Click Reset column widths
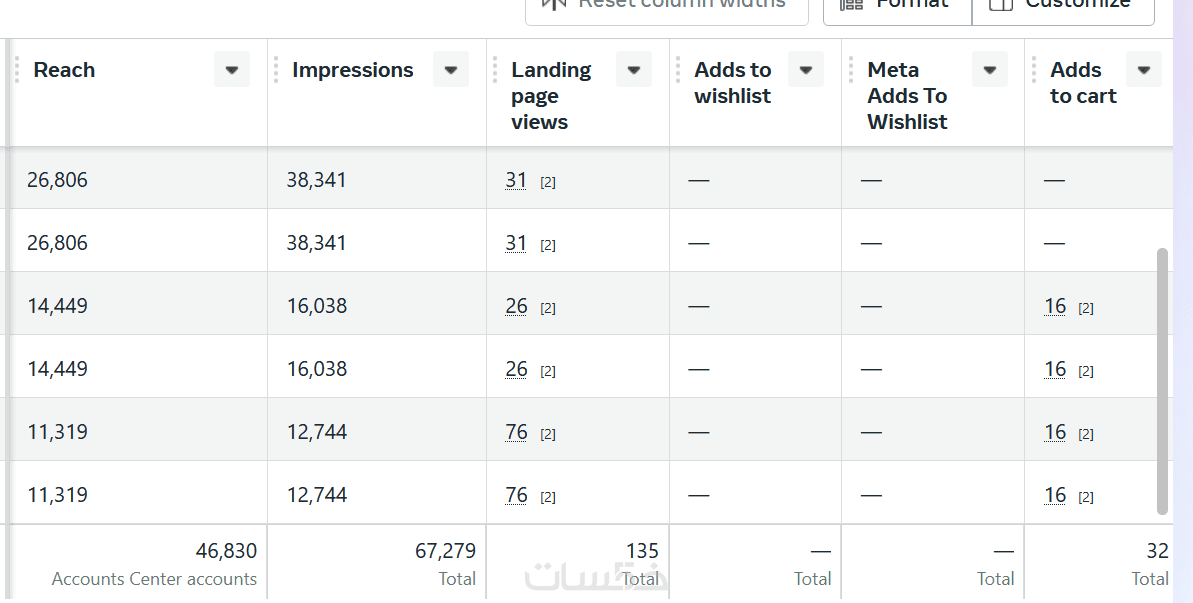This screenshot has width=1193, height=603. [x=667, y=5]
